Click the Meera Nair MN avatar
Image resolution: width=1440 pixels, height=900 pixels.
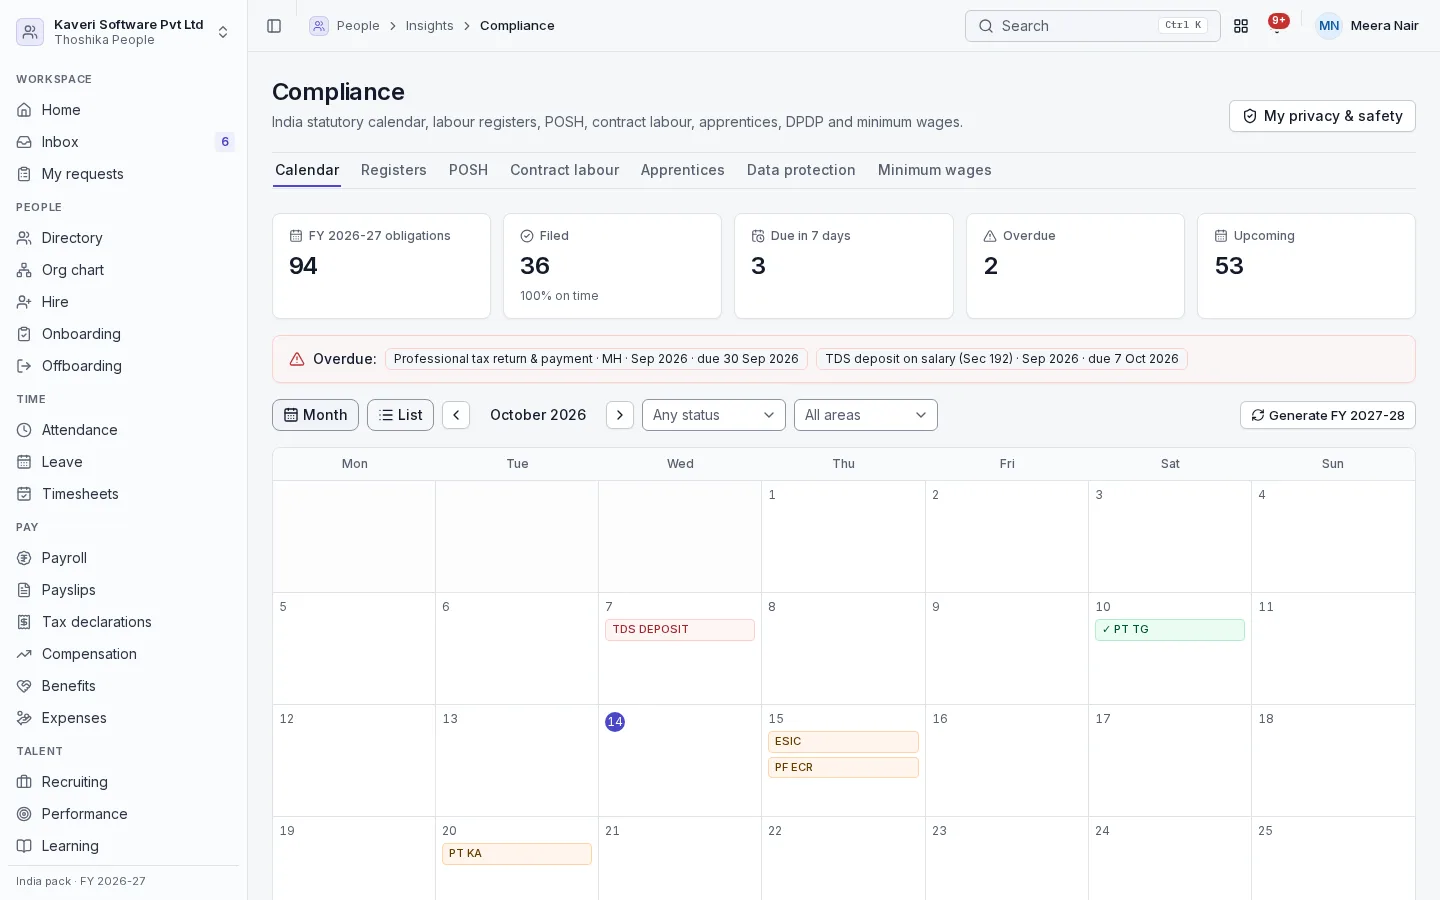coord(1328,26)
